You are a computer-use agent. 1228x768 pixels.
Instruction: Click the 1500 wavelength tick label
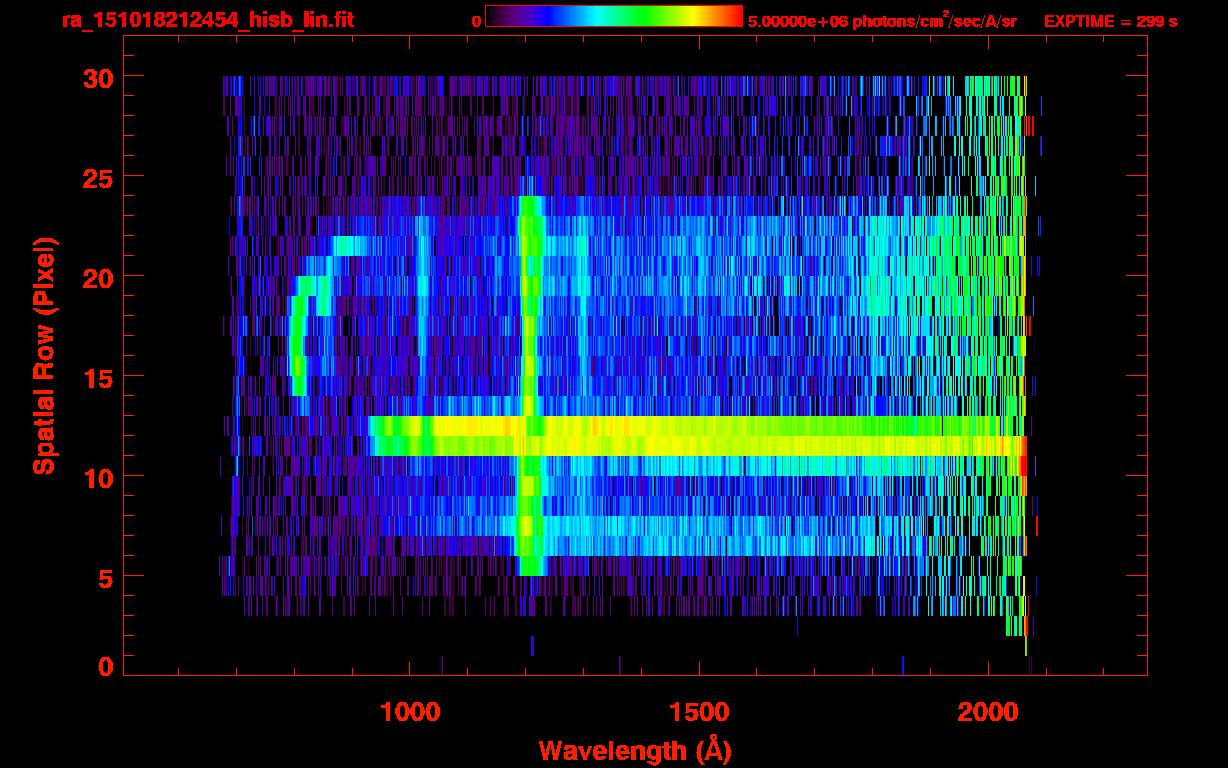pyautogui.click(x=698, y=712)
